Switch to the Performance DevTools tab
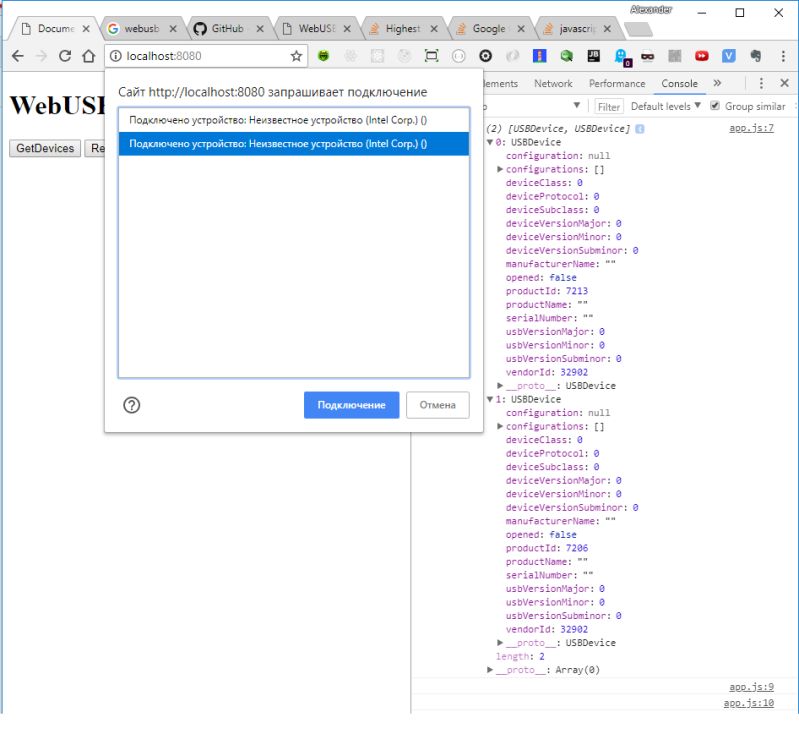 click(x=617, y=84)
